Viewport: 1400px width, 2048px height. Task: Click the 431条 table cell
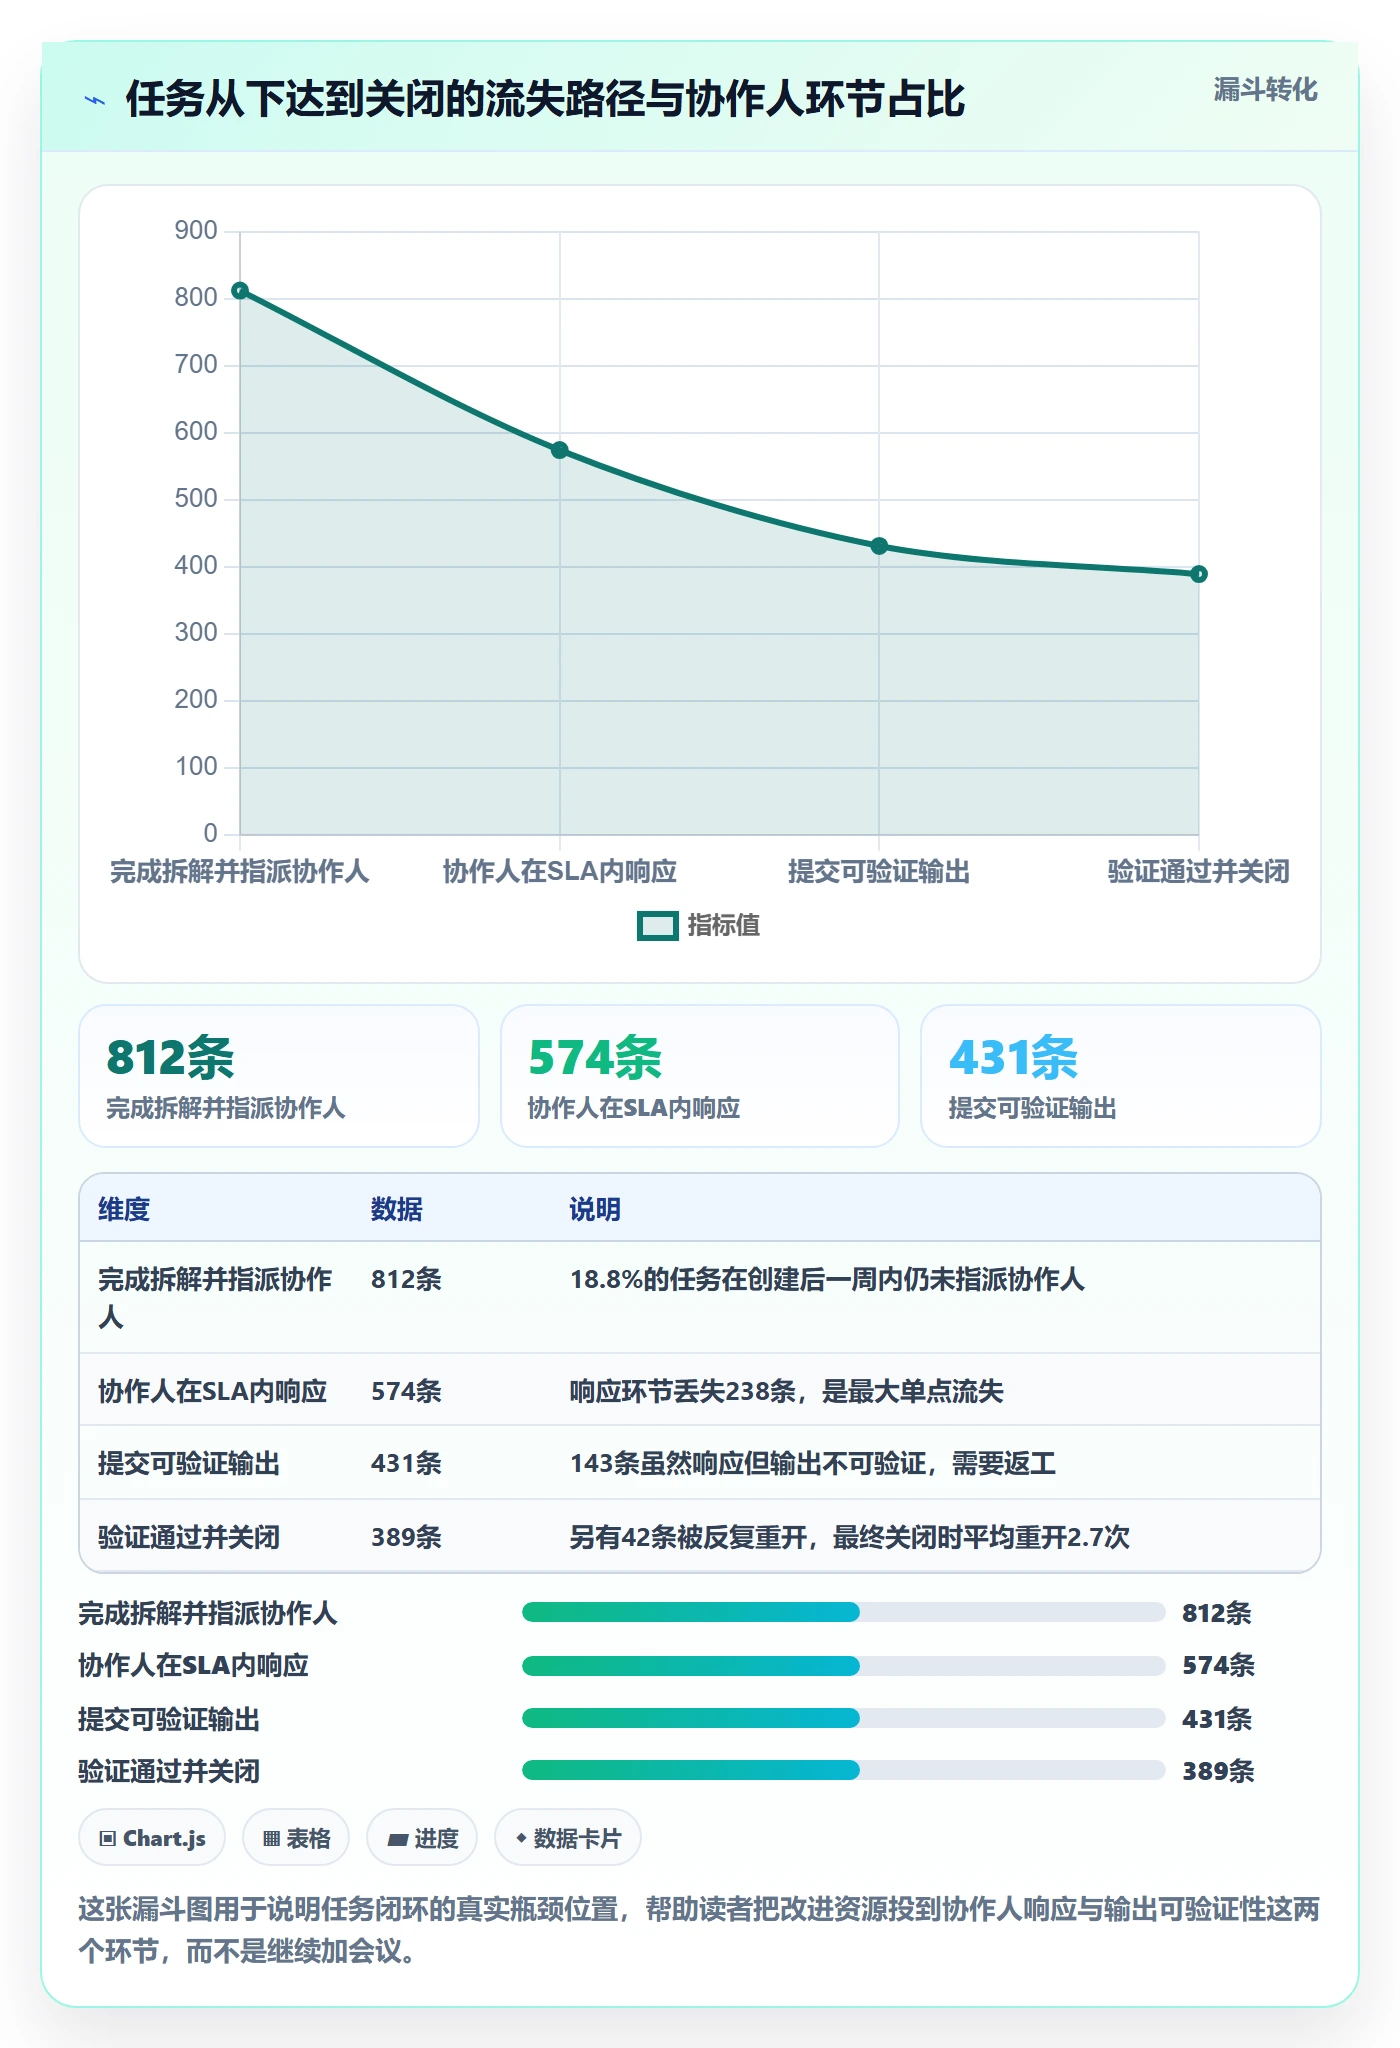point(406,1464)
